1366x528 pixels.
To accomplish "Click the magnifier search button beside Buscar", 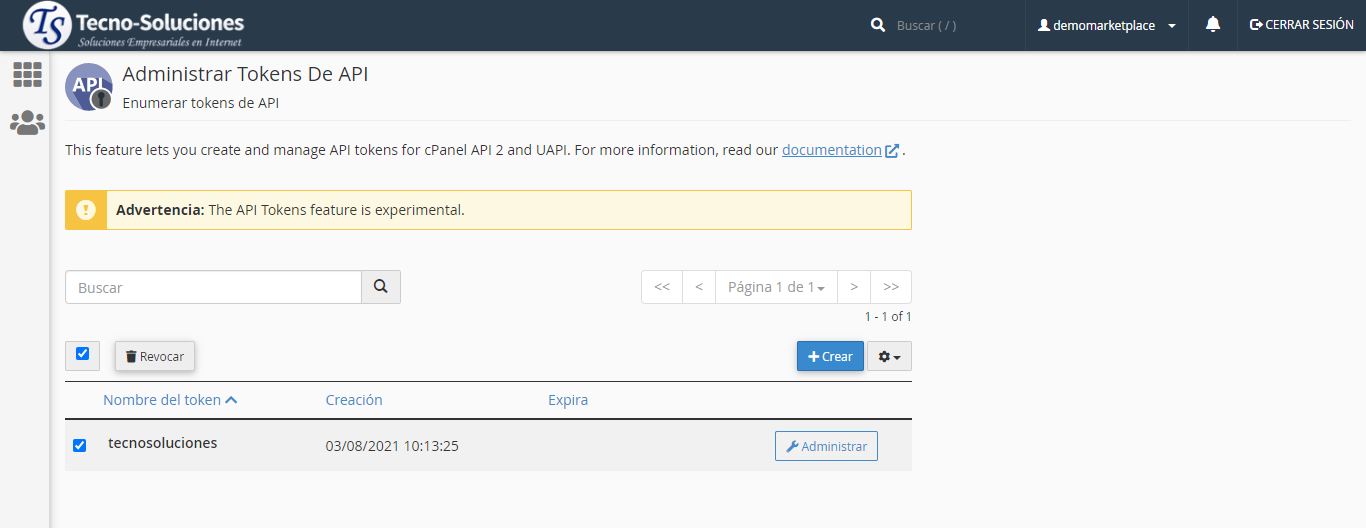I will [380, 287].
